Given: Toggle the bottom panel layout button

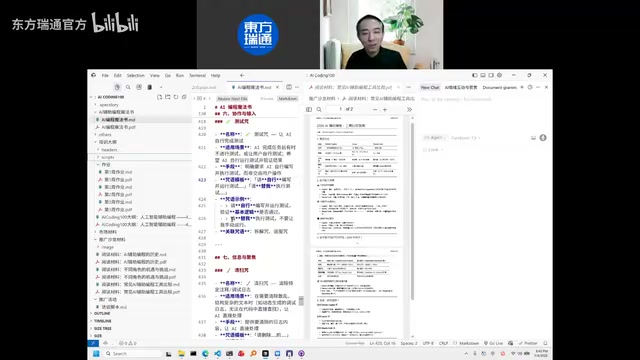Looking at the screenshot, I should [483, 76].
